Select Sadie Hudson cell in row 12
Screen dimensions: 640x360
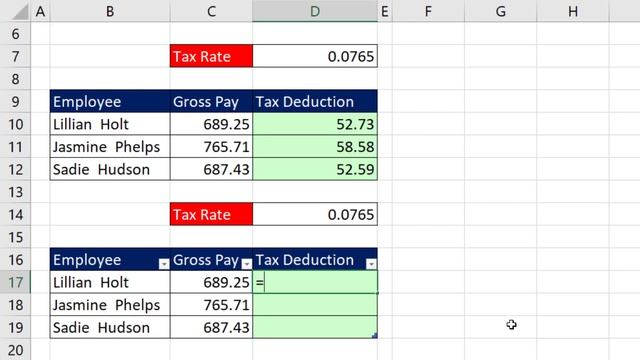110,169
